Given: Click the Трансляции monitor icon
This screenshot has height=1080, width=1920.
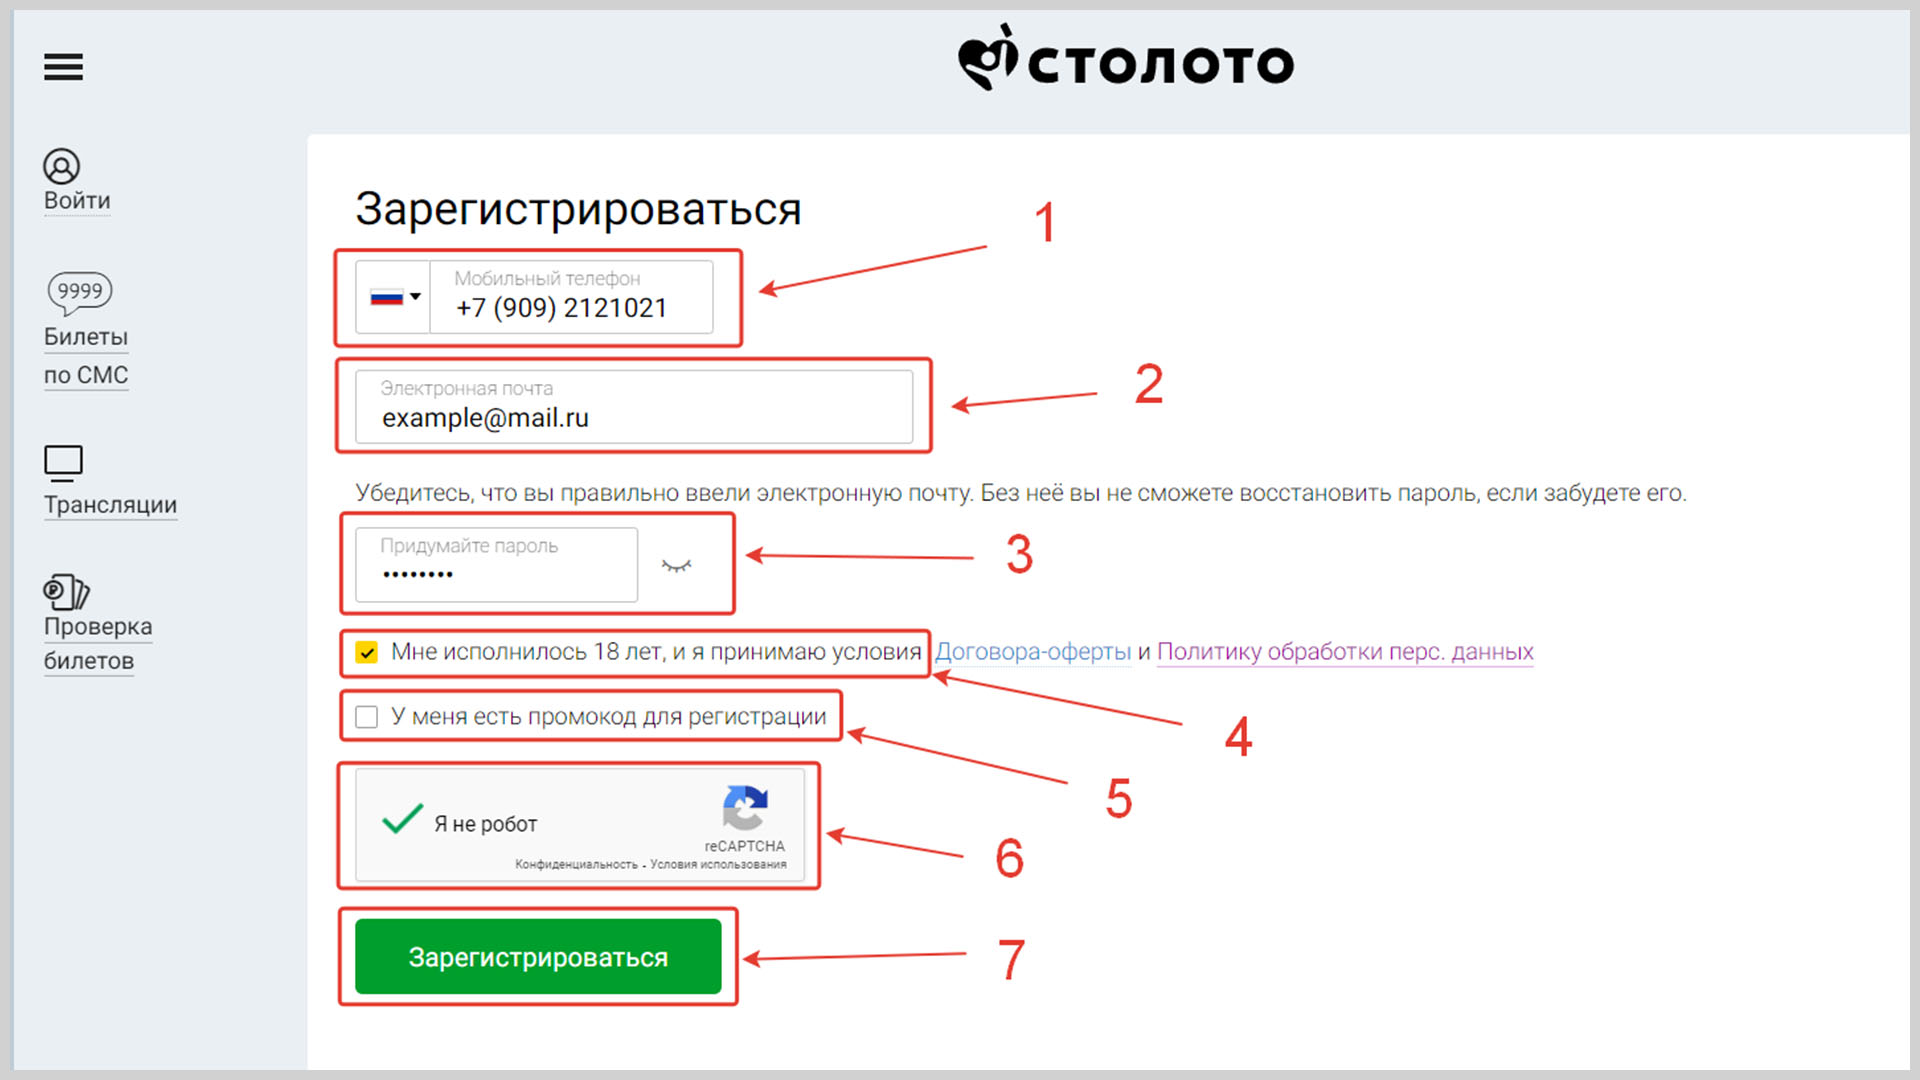Looking at the screenshot, I should (x=63, y=463).
